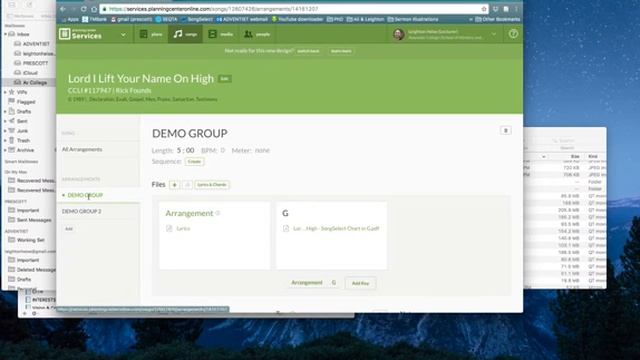Image resolution: width=640 pixels, height=360 pixels.
Task: Open the SongSelect Chart in G pdf
Action: pos(336,228)
